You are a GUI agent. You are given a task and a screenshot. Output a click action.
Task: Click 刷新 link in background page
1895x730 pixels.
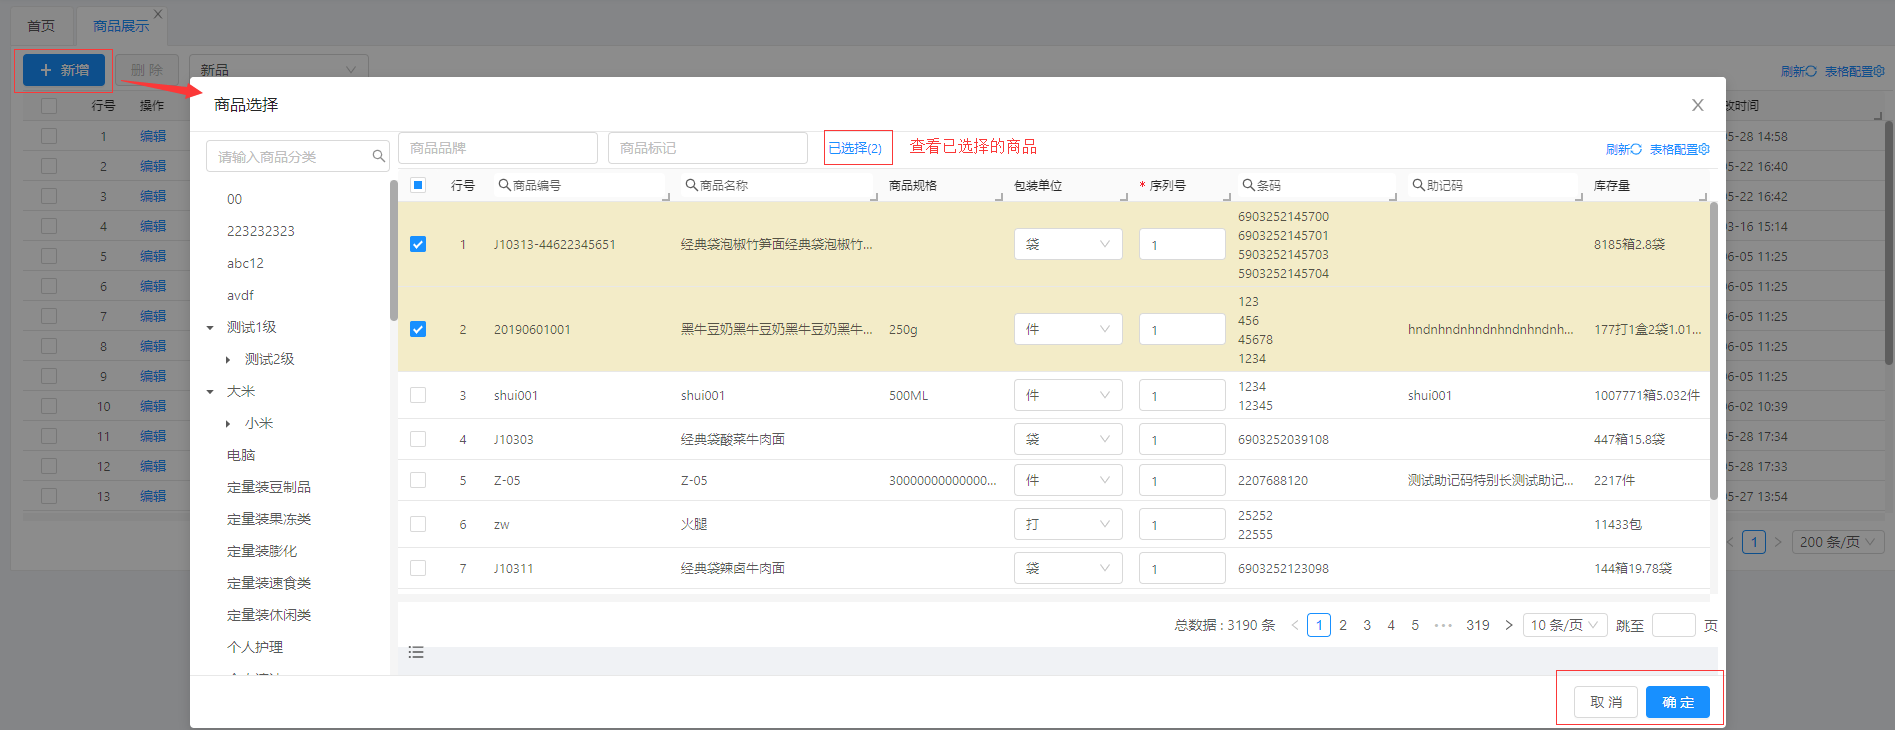pos(1799,71)
